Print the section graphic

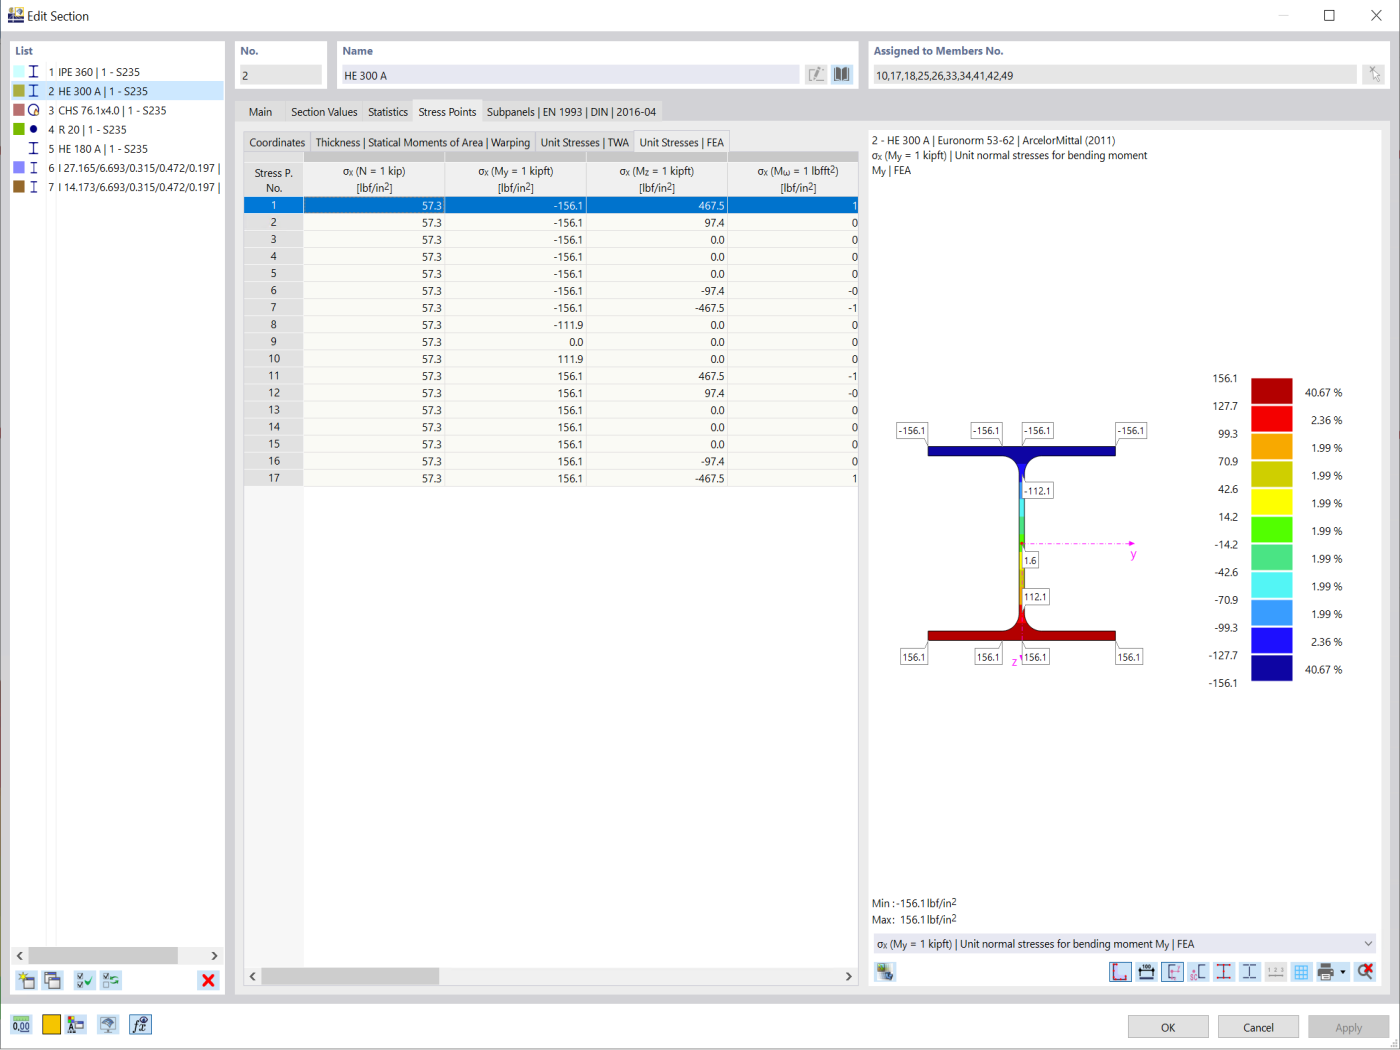pos(1326,971)
